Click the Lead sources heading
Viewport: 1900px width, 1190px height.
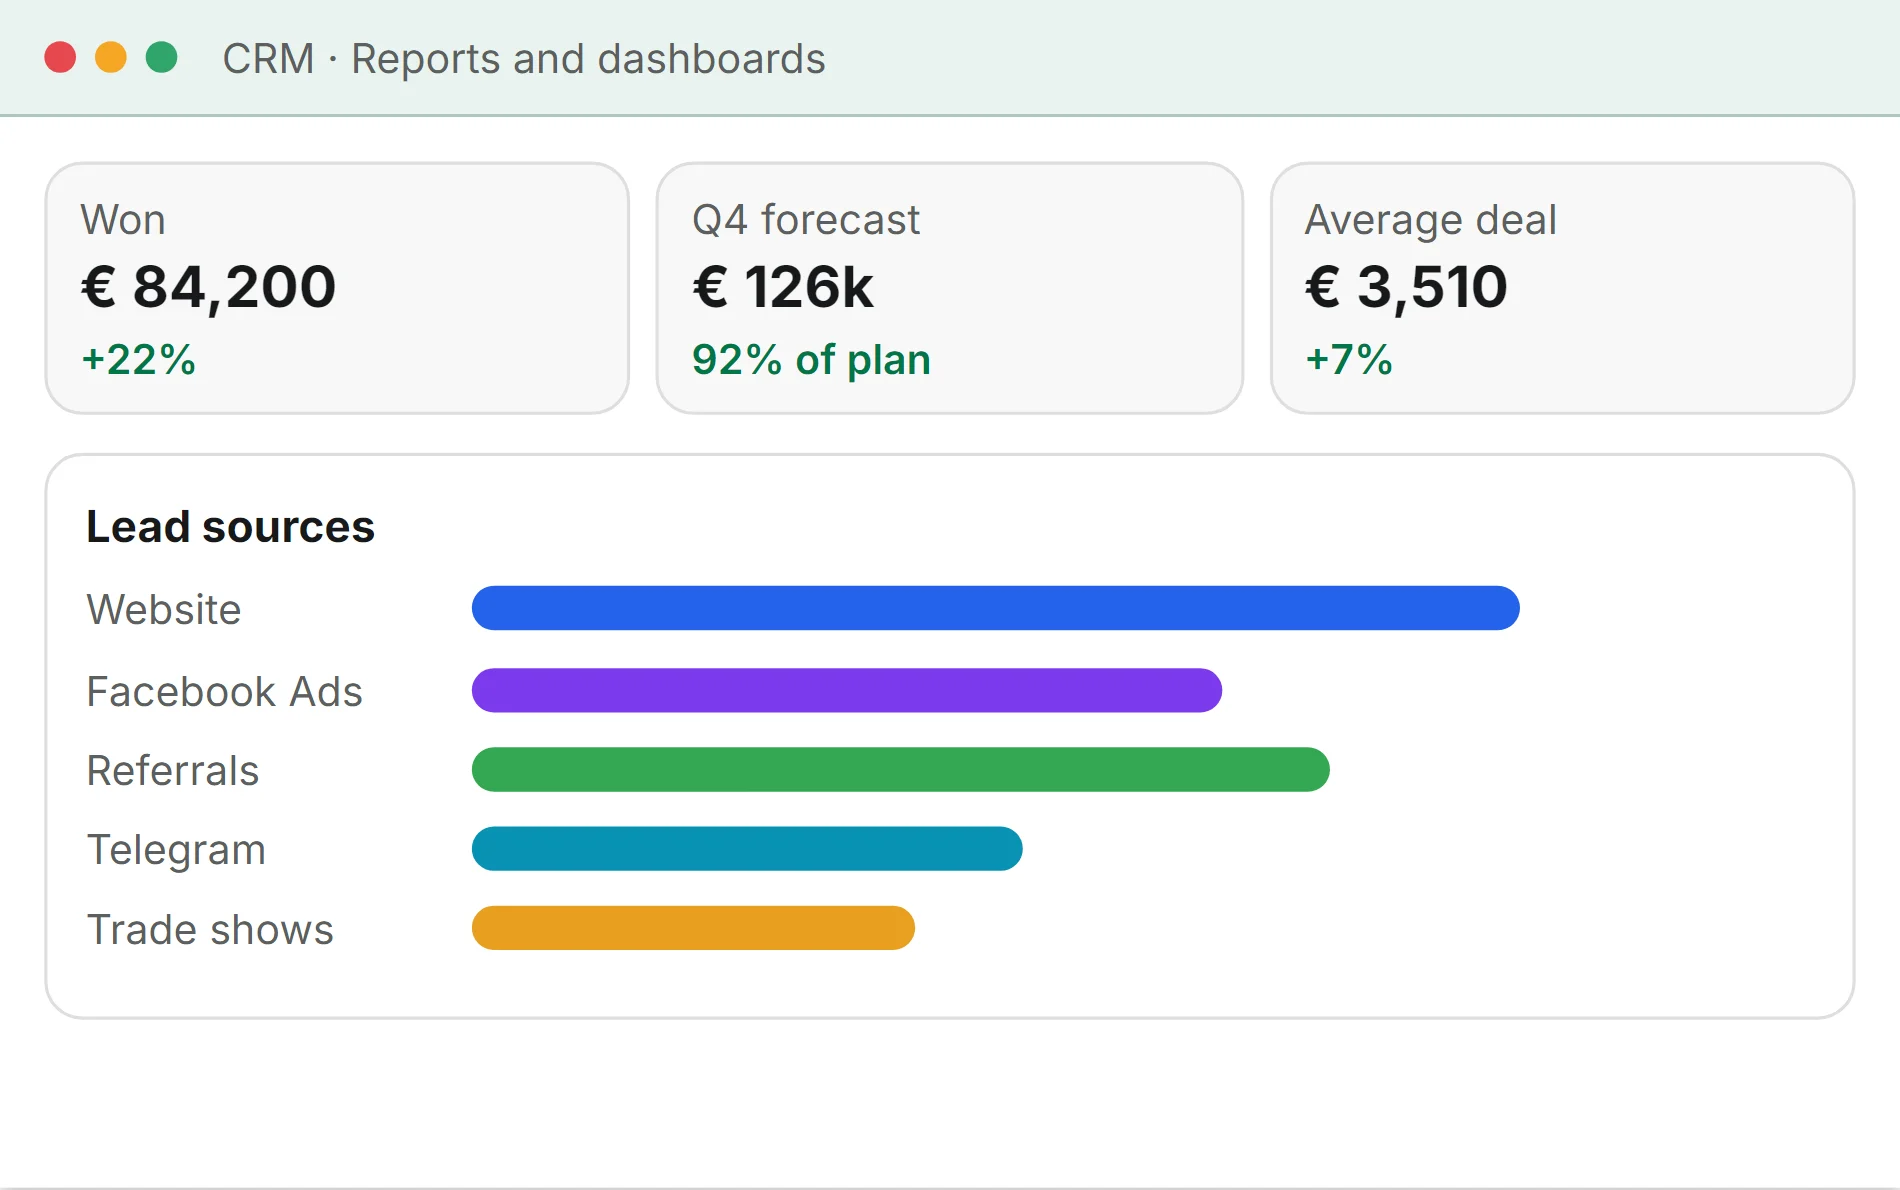point(230,527)
